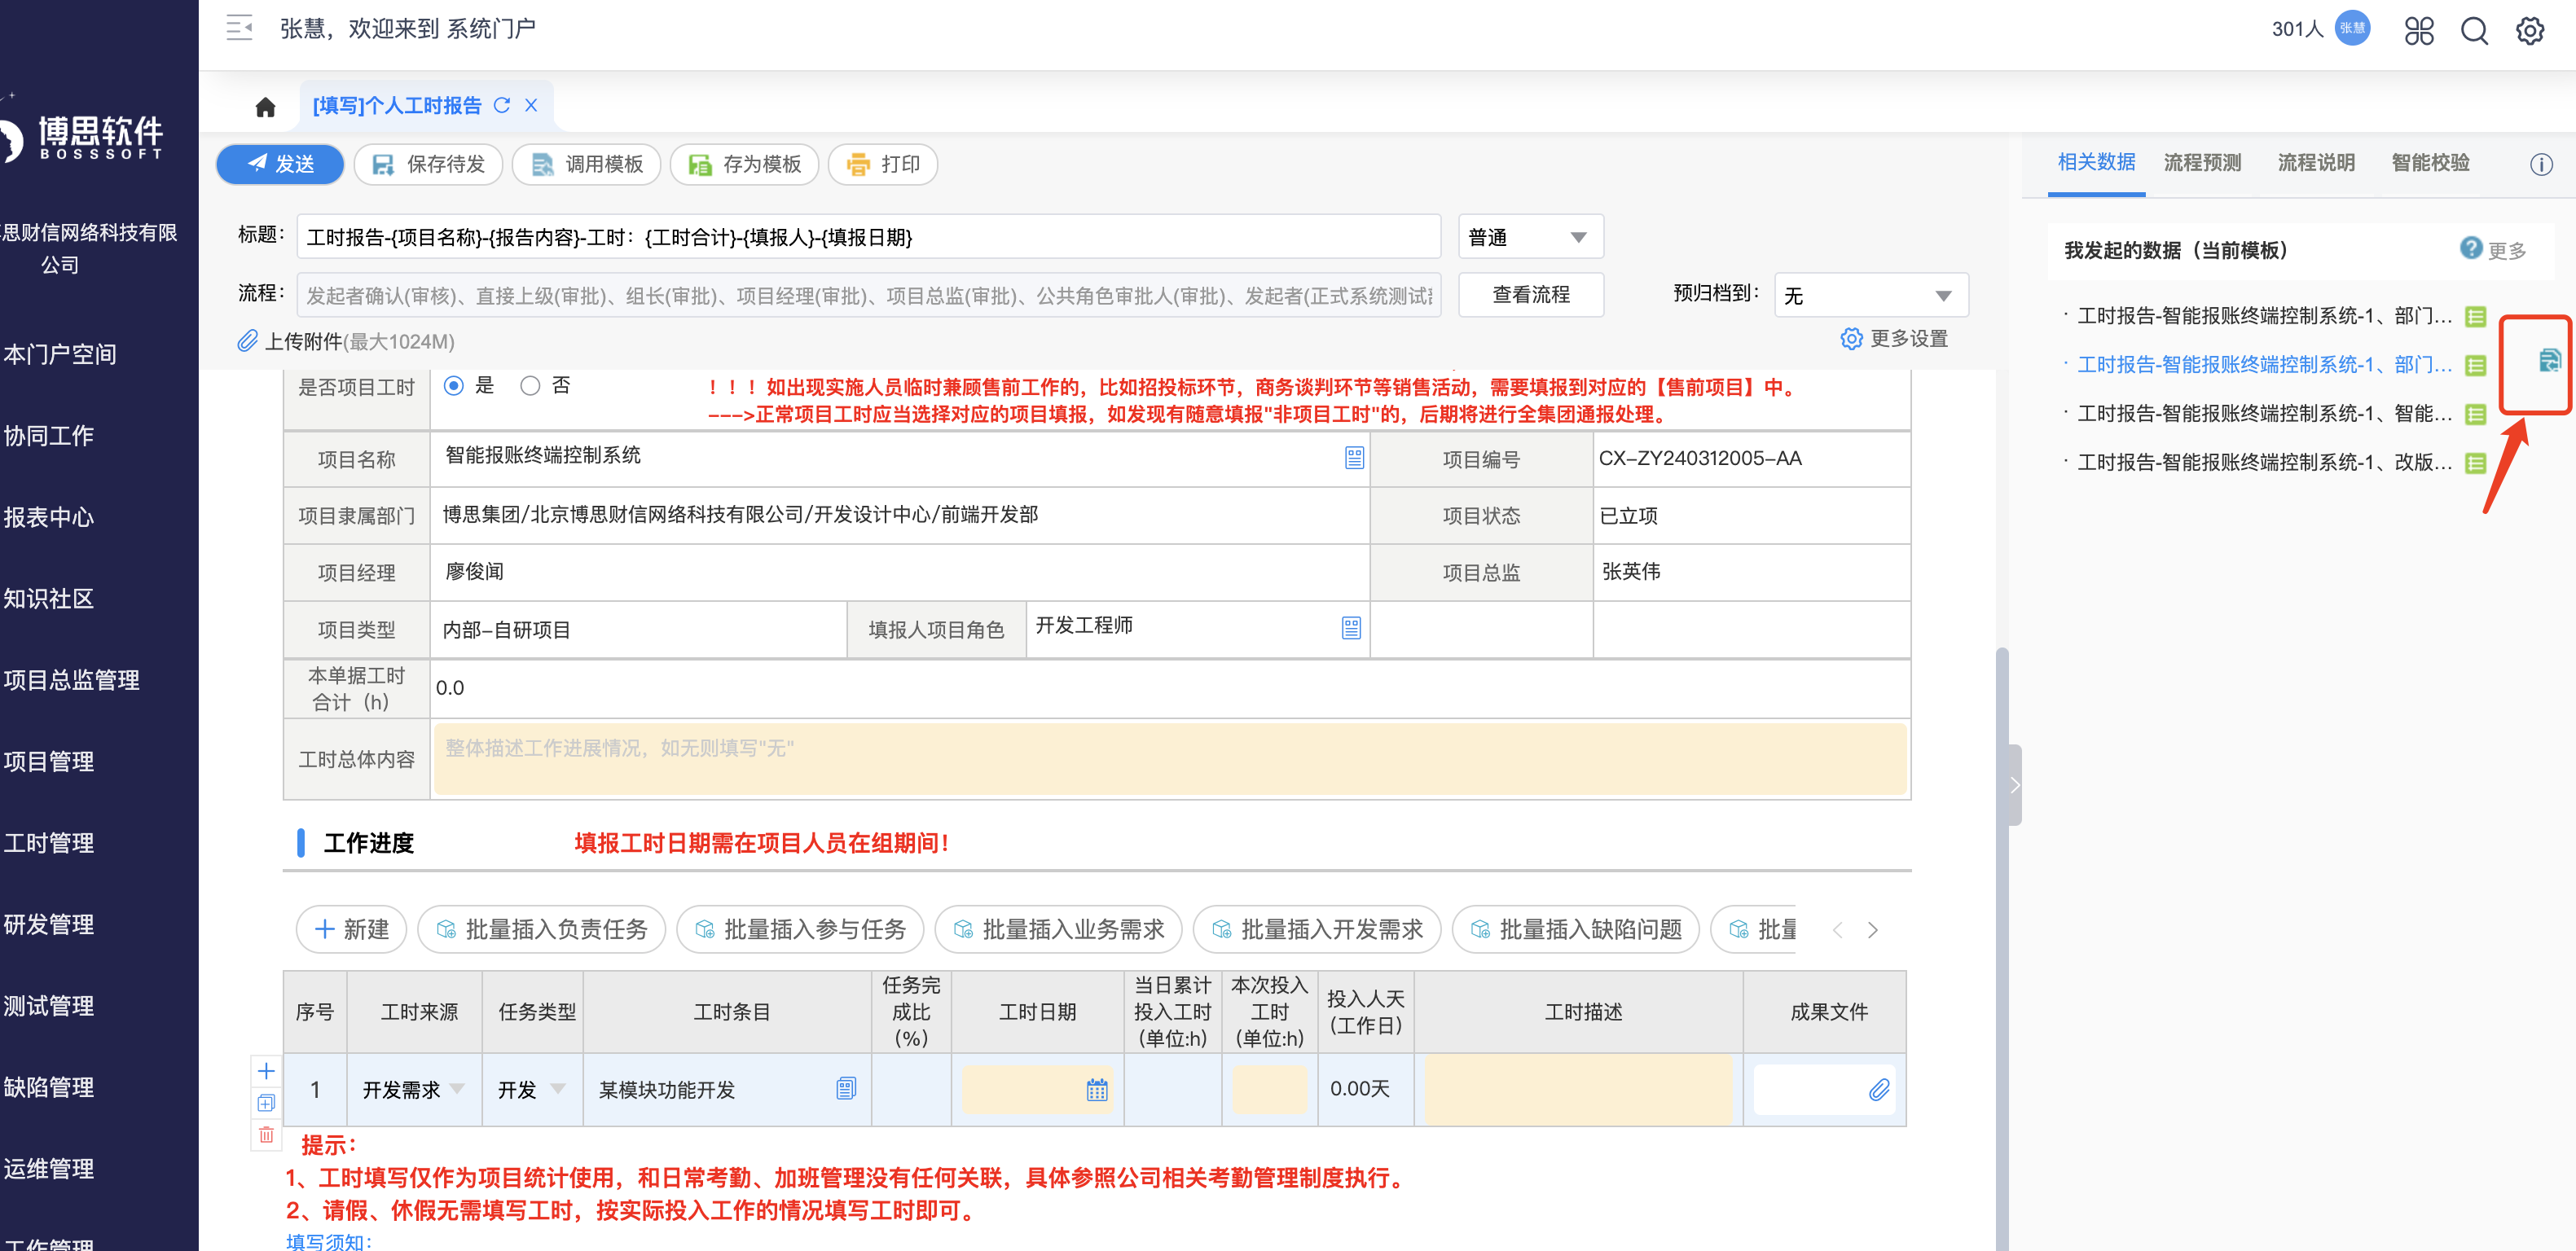The image size is (2576, 1251).
Task: Click 批量插入业务需求 button
Action: click(1058, 930)
